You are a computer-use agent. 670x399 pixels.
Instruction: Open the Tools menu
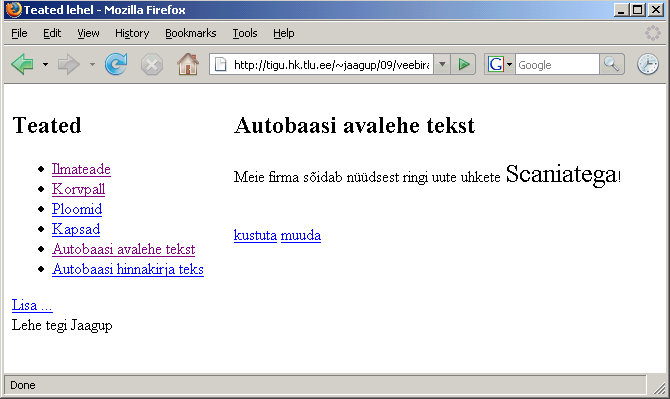[x=245, y=33]
